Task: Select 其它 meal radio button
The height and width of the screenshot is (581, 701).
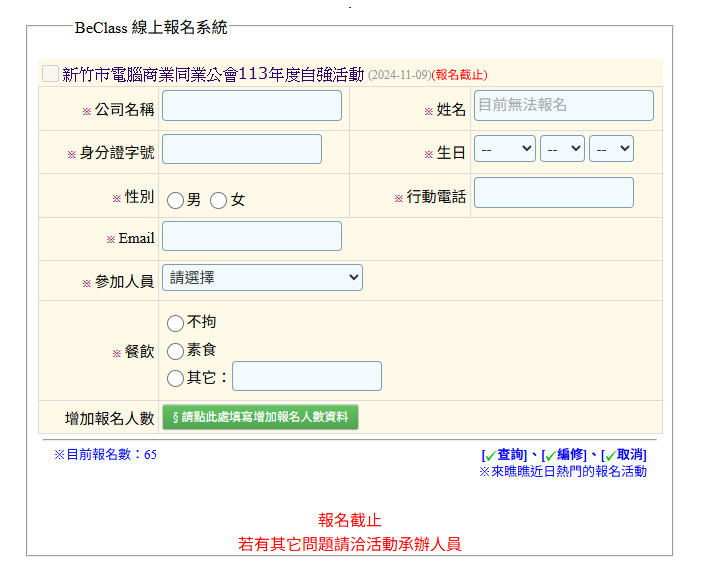Action: (175, 378)
